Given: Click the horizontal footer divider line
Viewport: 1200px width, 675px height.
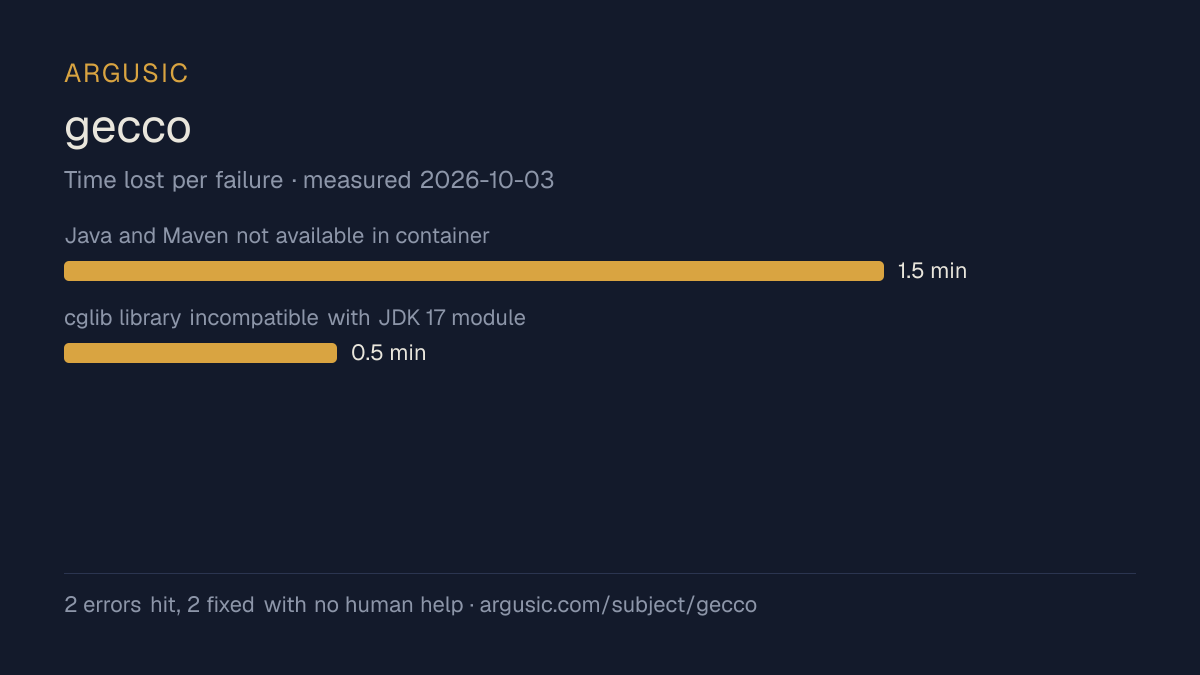Looking at the screenshot, I should pyautogui.click(x=600, y=573).
